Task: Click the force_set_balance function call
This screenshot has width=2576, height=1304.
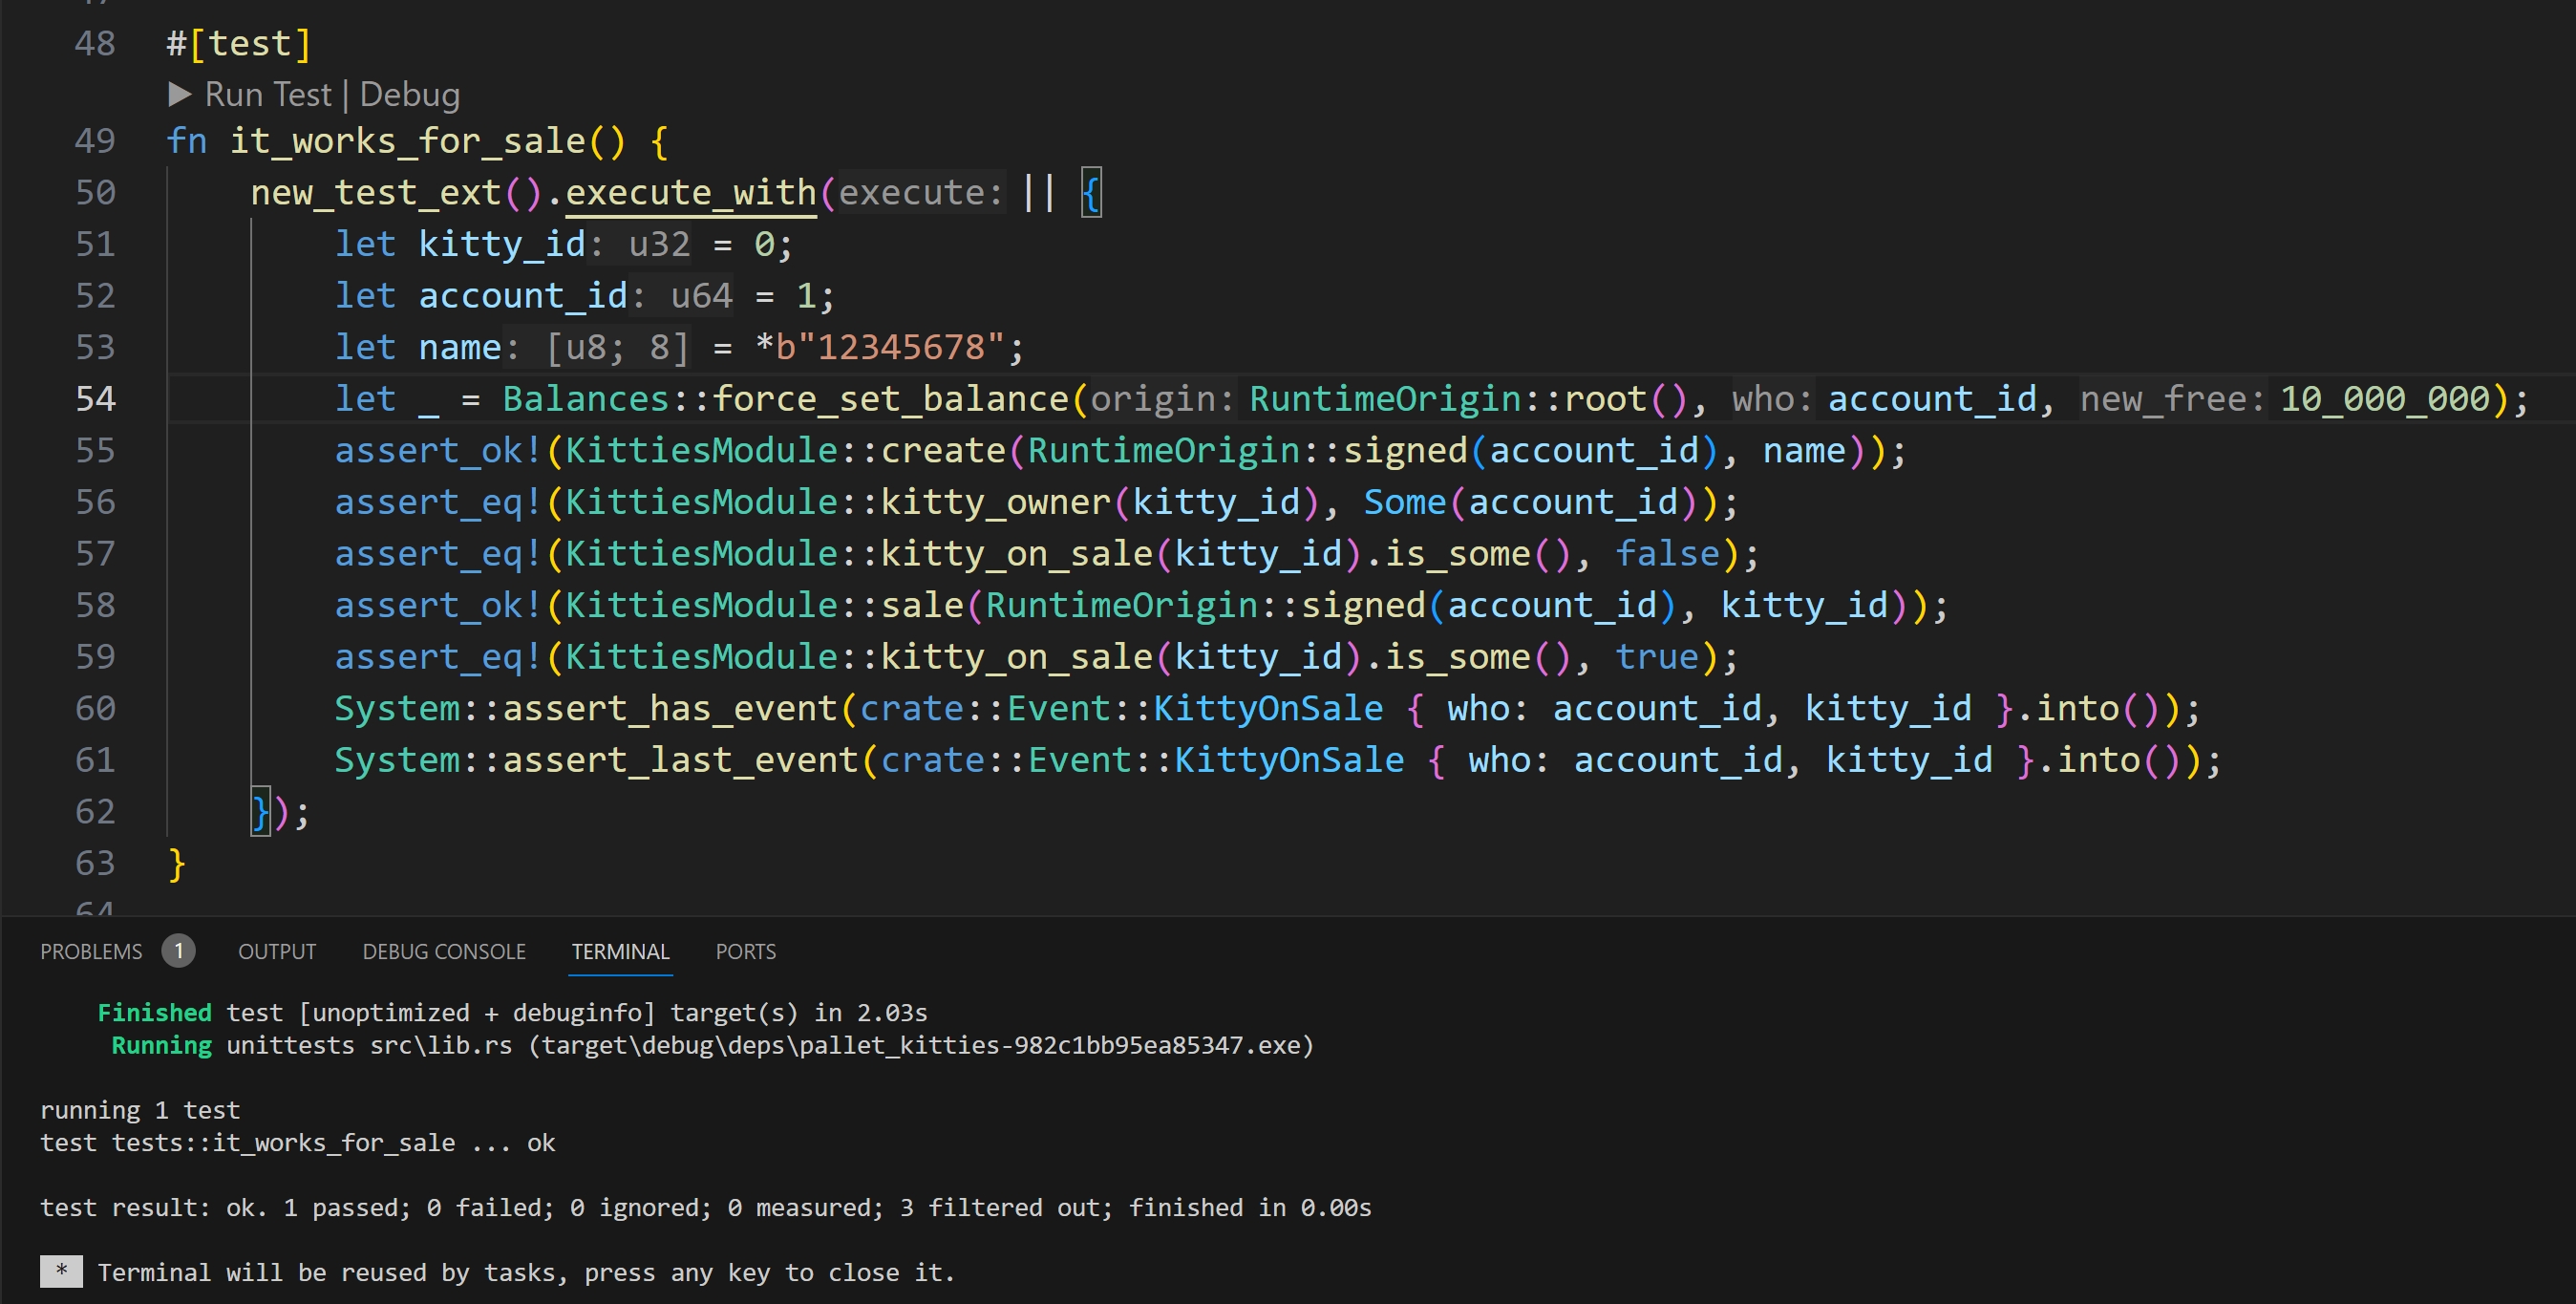Action: click(890, 399)
